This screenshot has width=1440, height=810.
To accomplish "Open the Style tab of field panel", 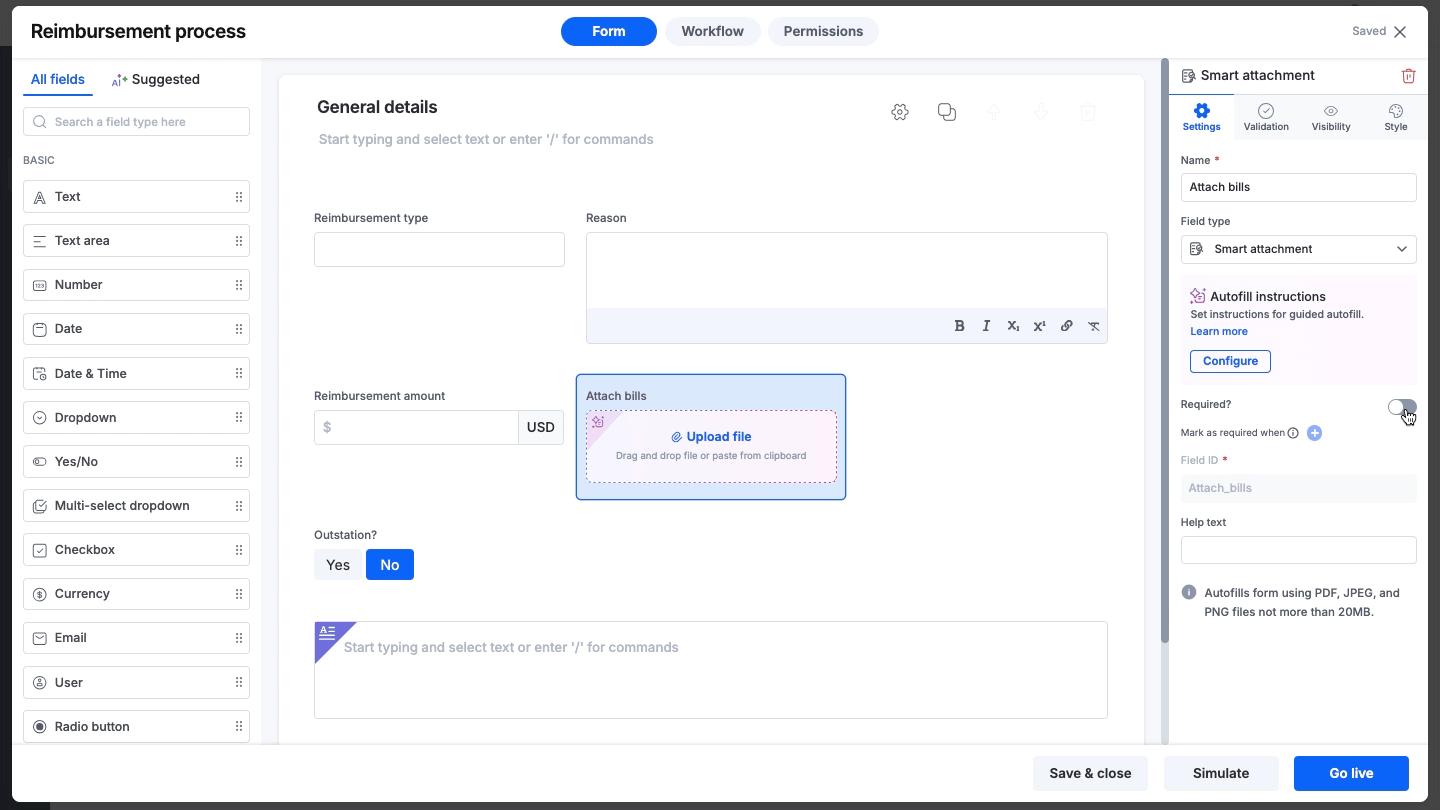I will [1396, 117].
